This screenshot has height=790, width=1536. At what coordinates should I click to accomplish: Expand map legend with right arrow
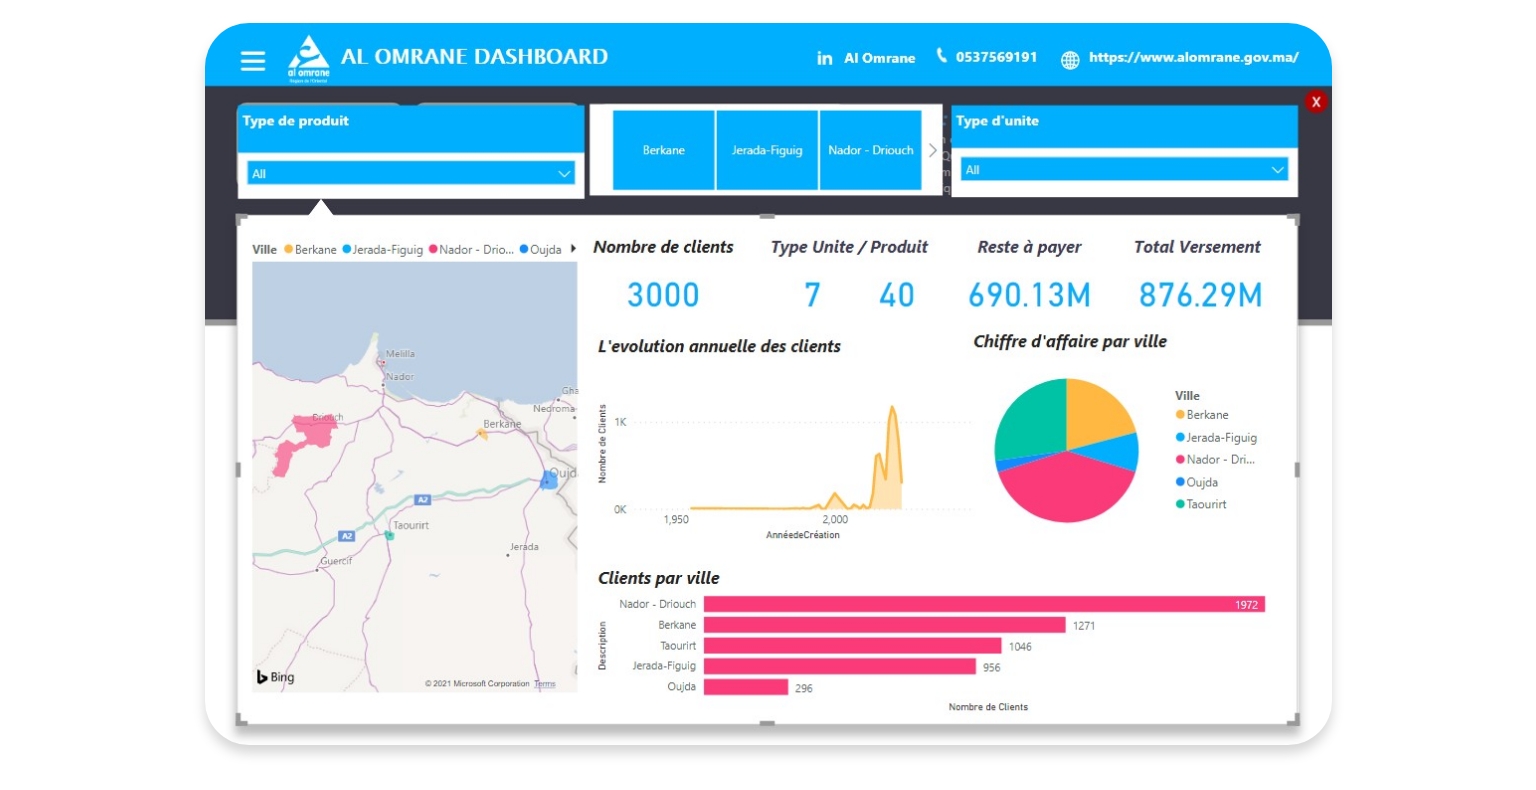point(573,249)
